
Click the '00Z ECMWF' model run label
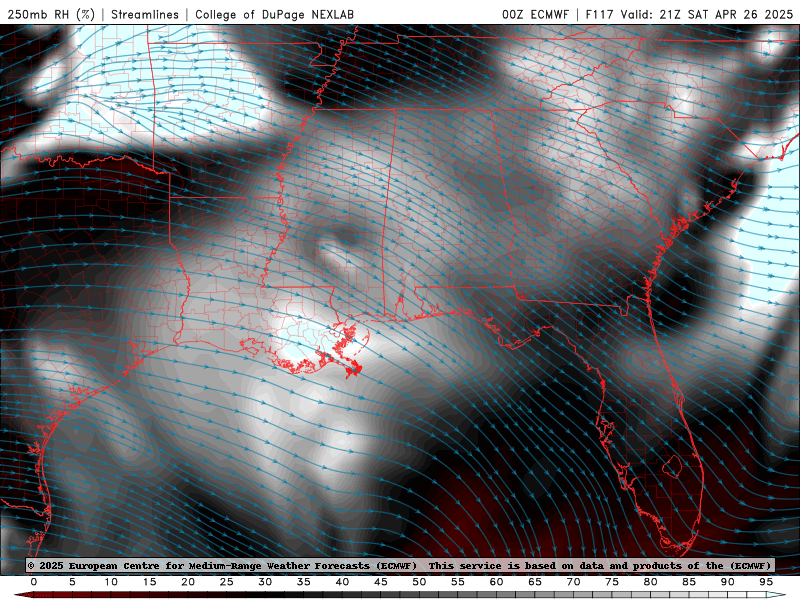click(x=535, y=14)
